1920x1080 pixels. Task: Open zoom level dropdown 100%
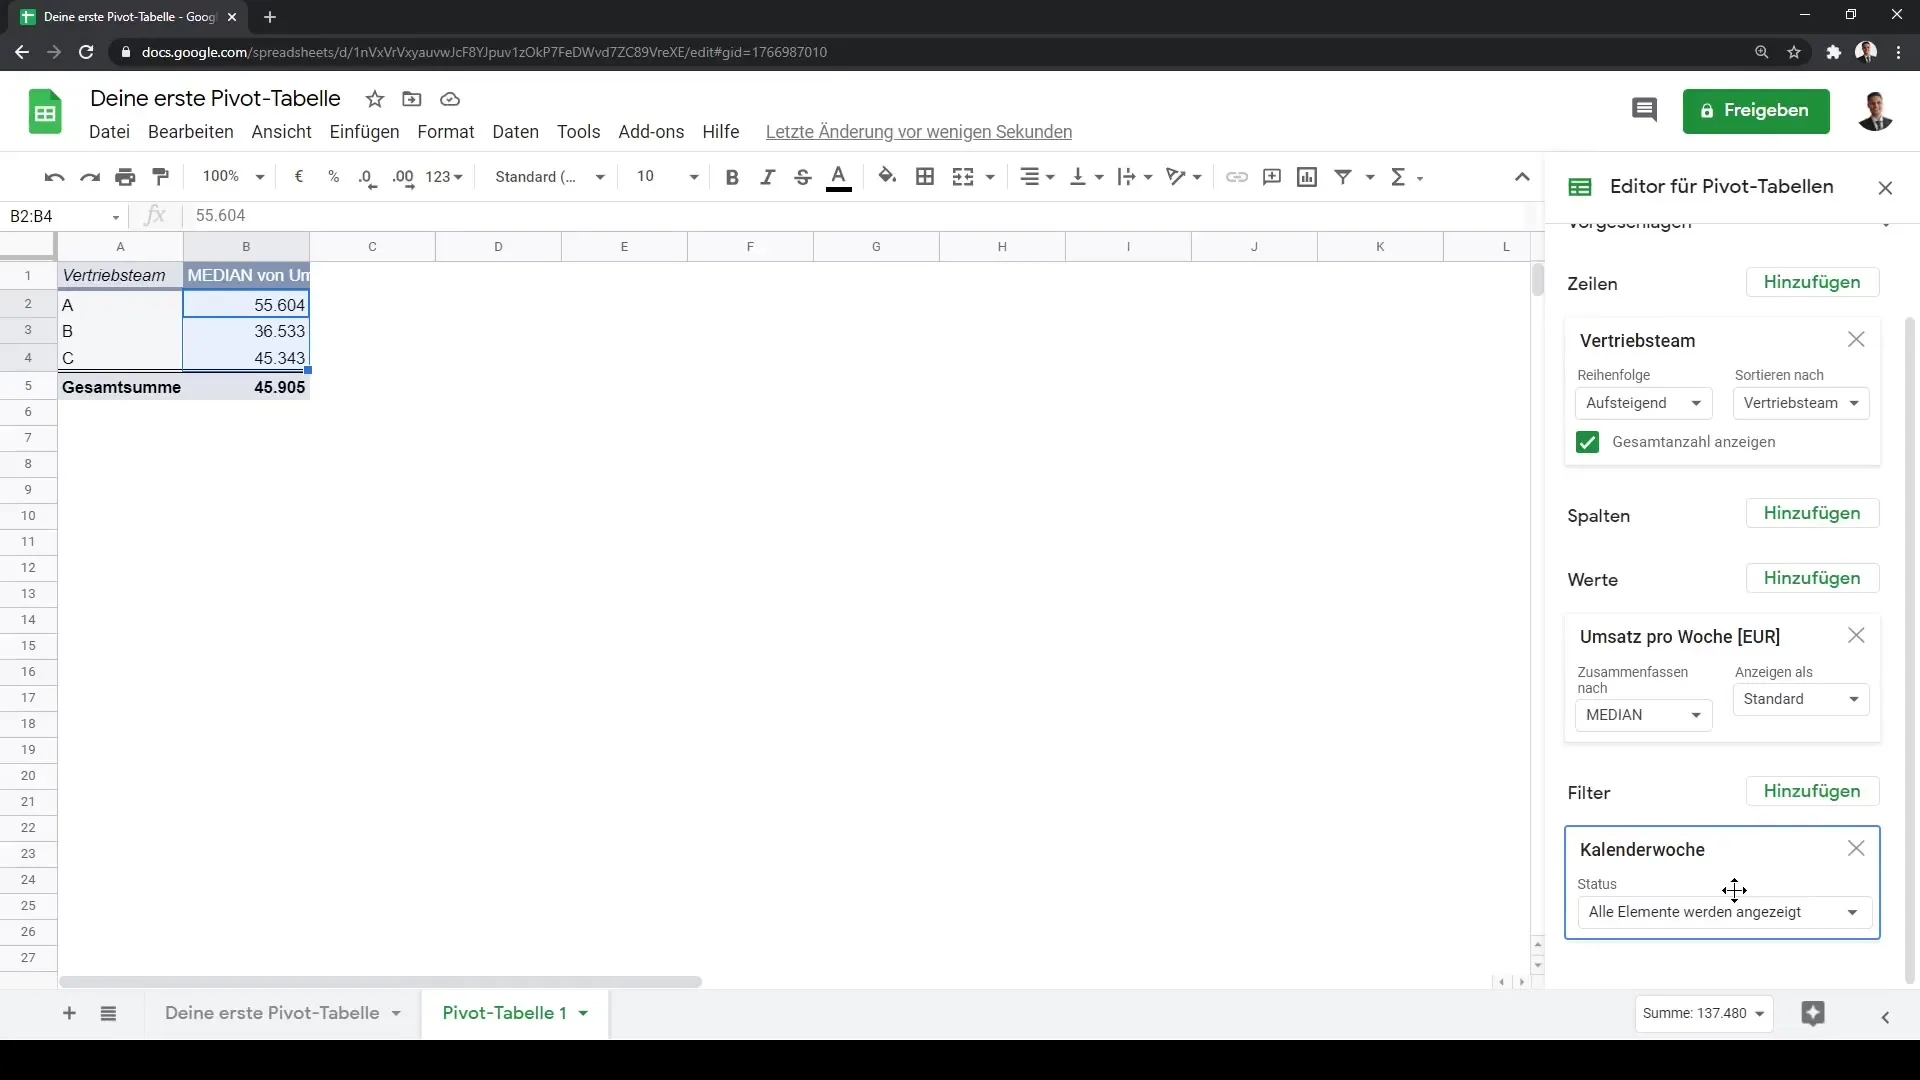coord(233,177)
